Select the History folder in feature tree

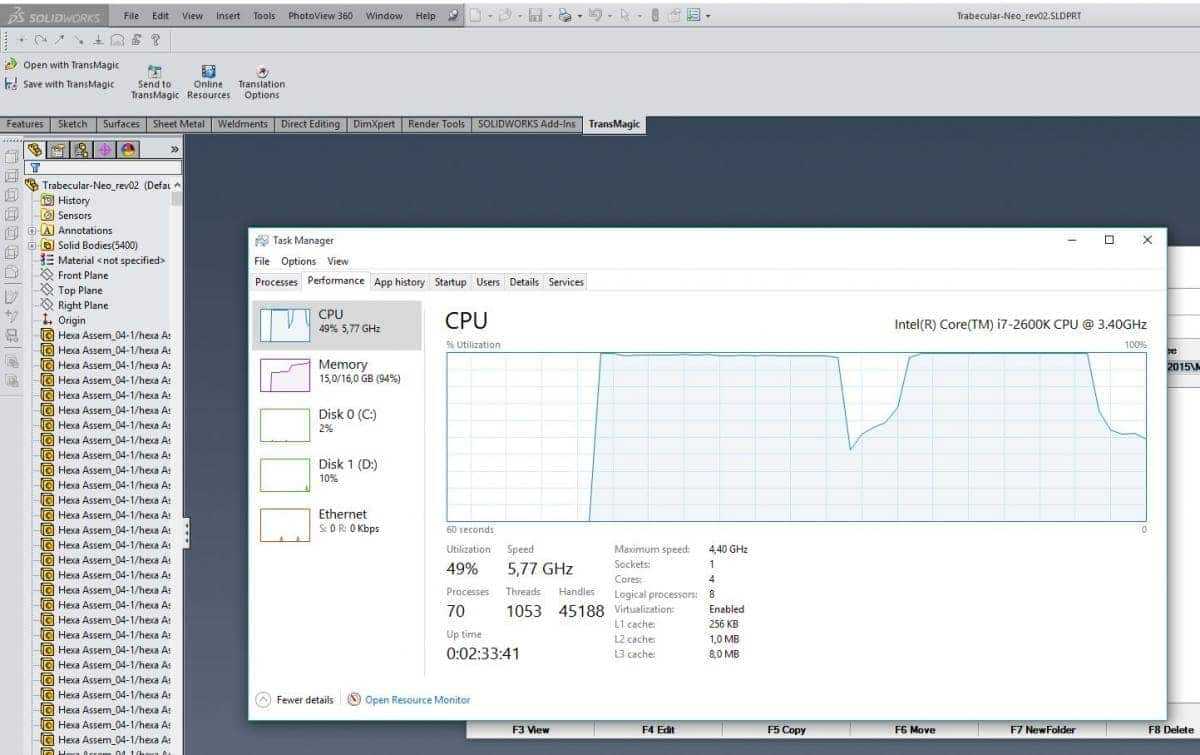[73, 200]
